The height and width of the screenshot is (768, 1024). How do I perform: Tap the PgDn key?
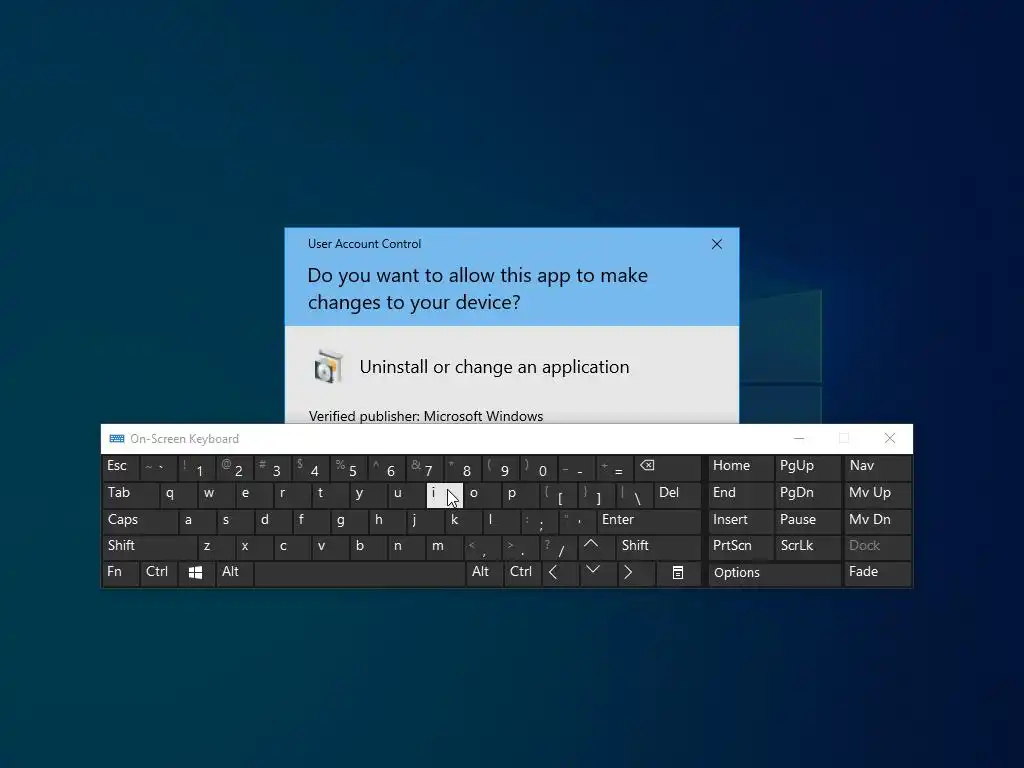[808, 494]
